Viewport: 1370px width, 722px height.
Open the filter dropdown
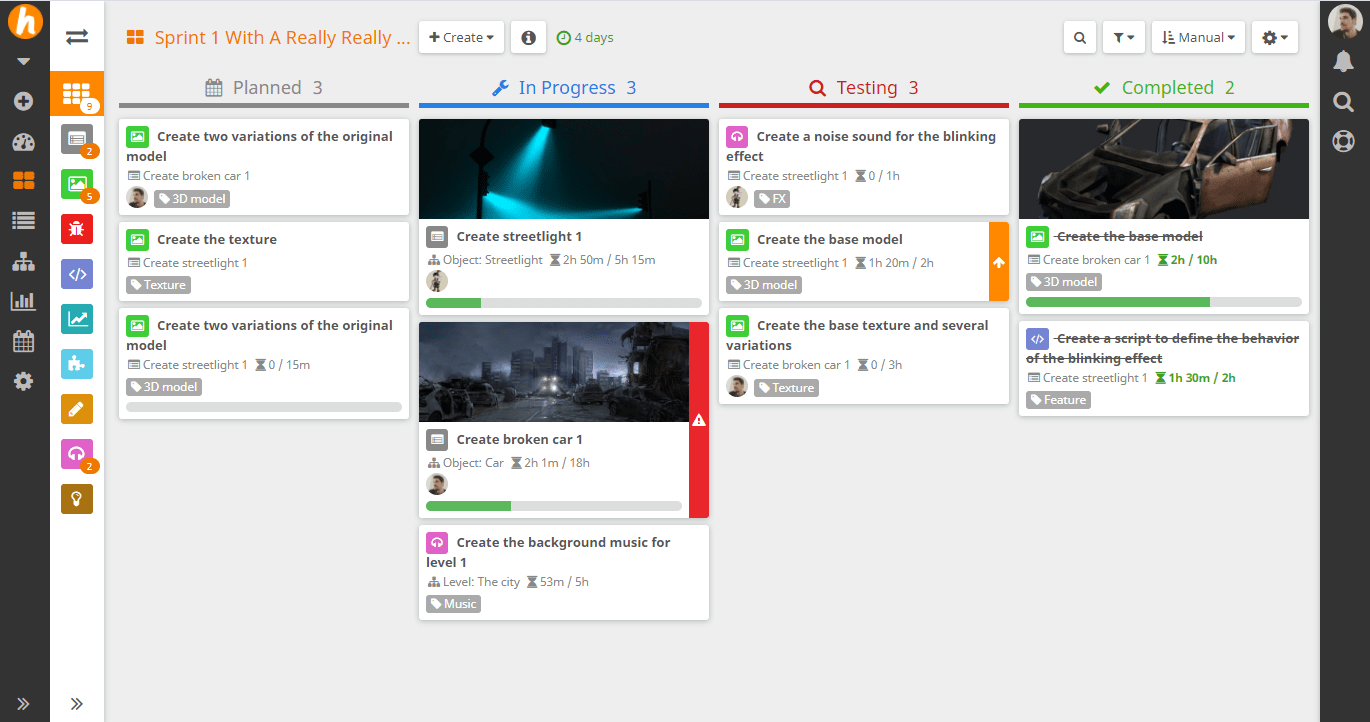(1123, 38)
